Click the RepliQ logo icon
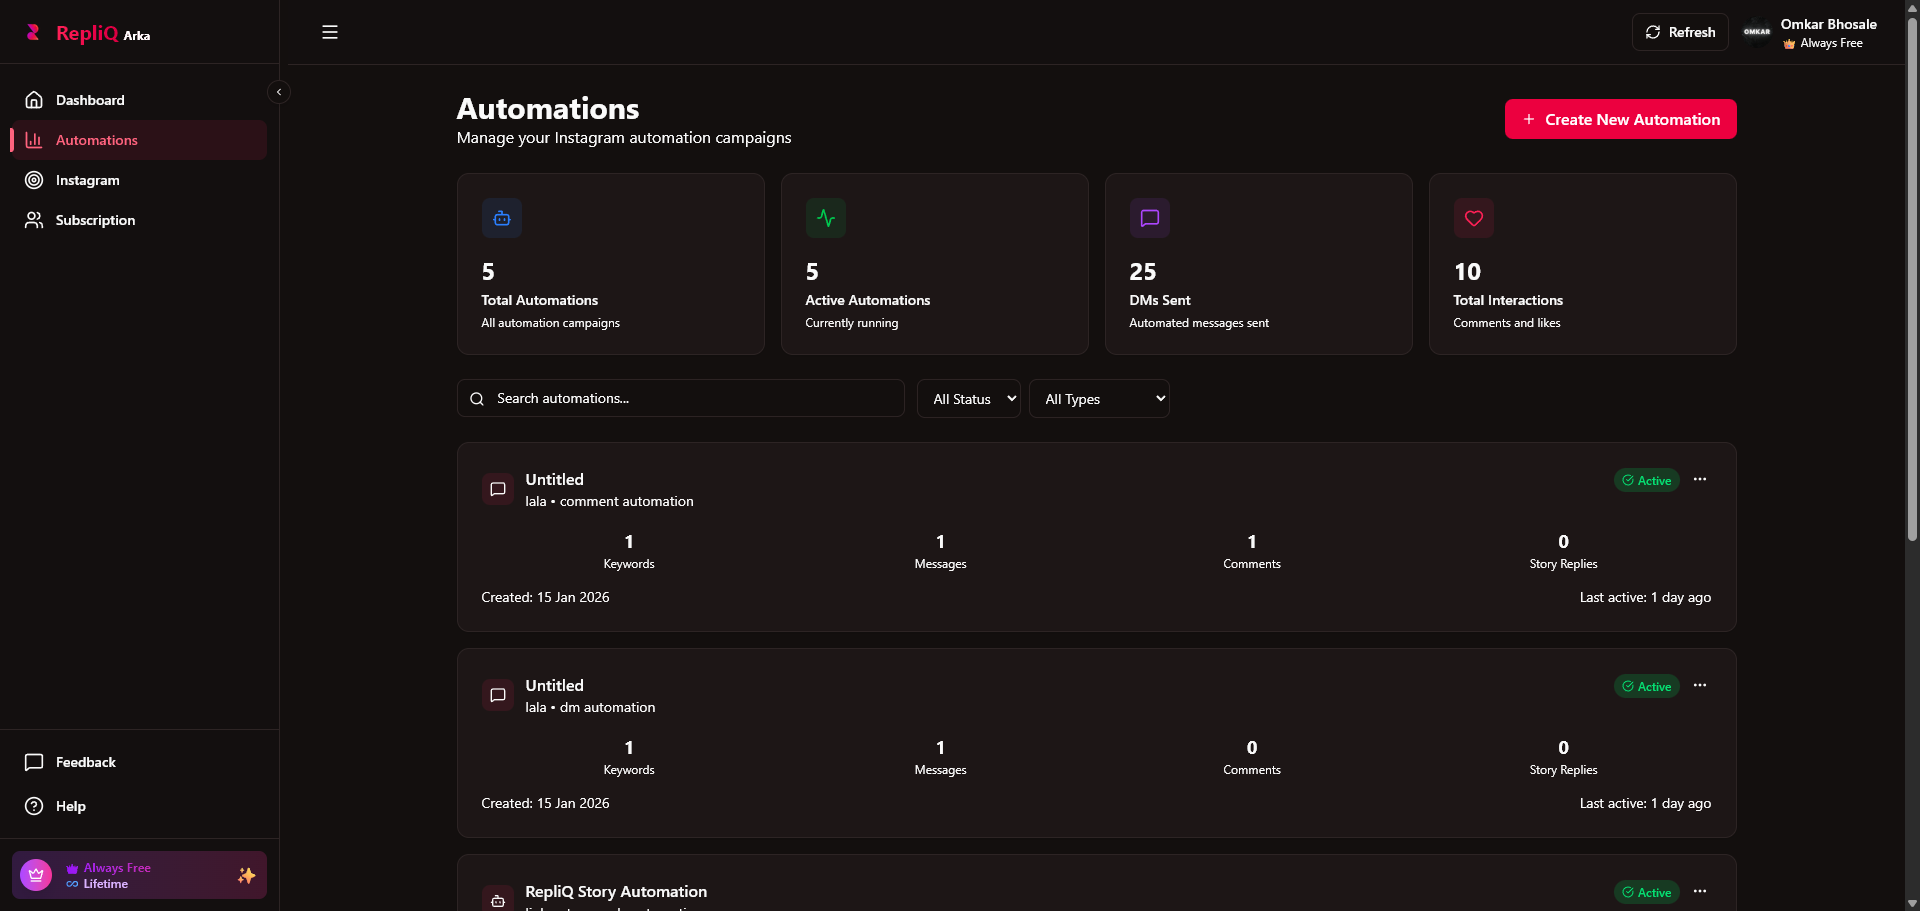This screenshot has width=1920, height=911. point(34,33)
